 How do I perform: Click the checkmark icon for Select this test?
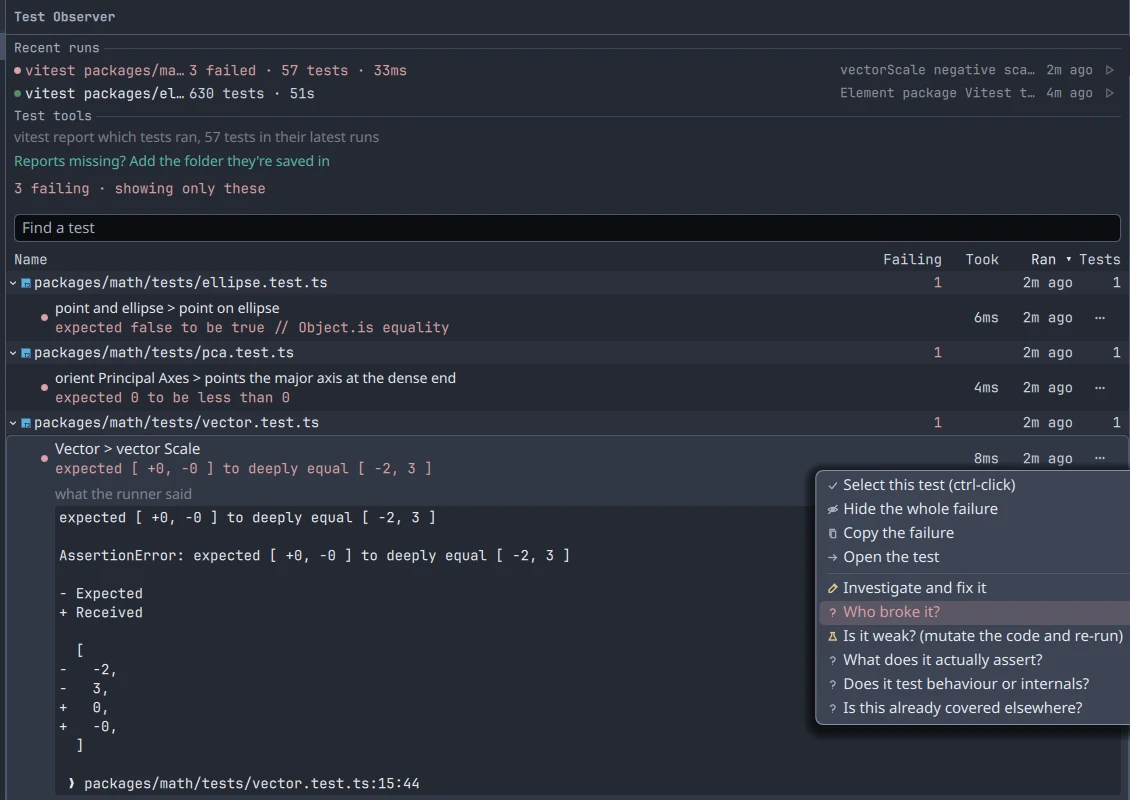tap(832, 486)
